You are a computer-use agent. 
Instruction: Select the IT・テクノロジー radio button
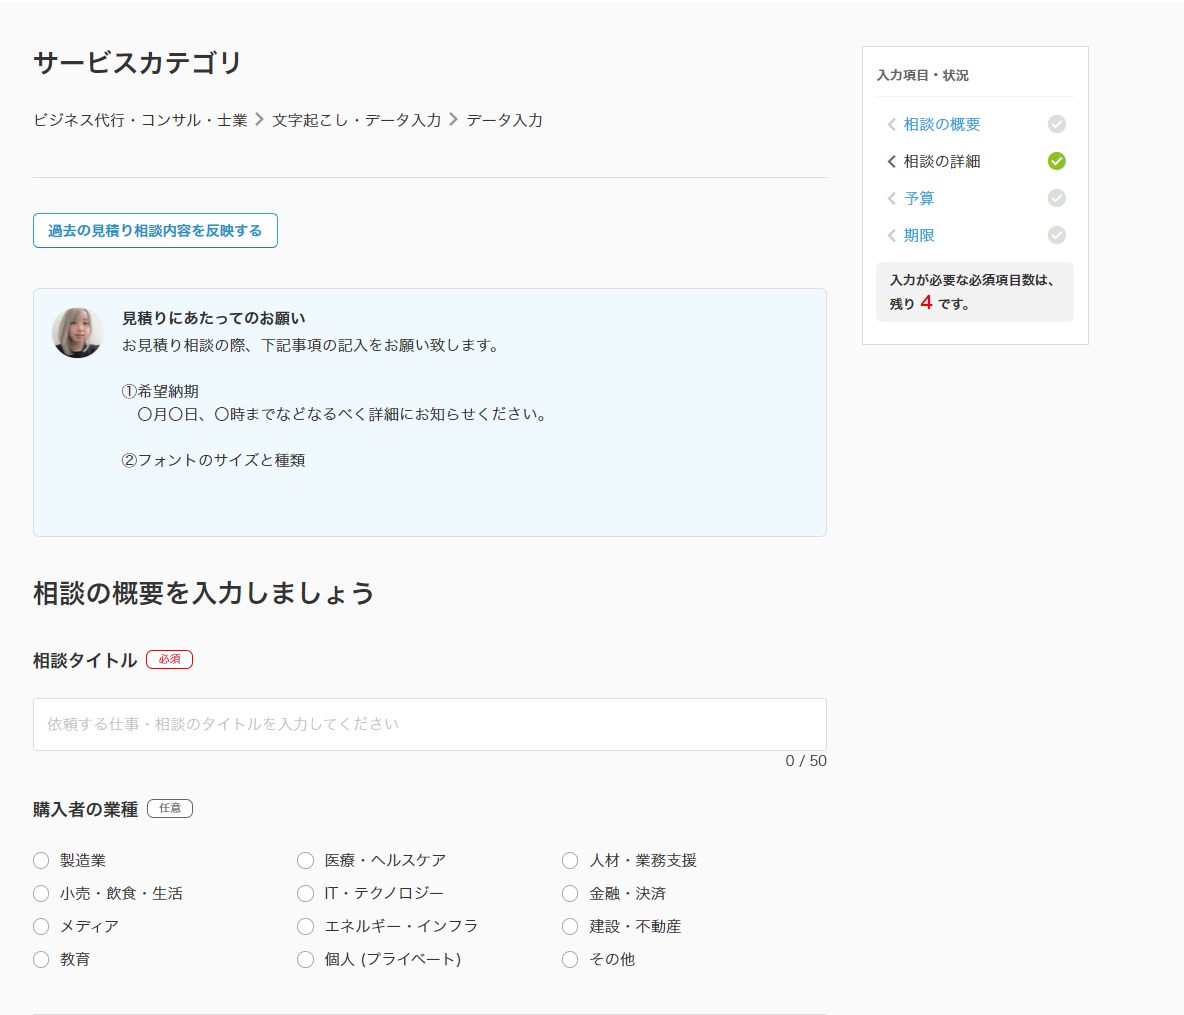[305, 893]
